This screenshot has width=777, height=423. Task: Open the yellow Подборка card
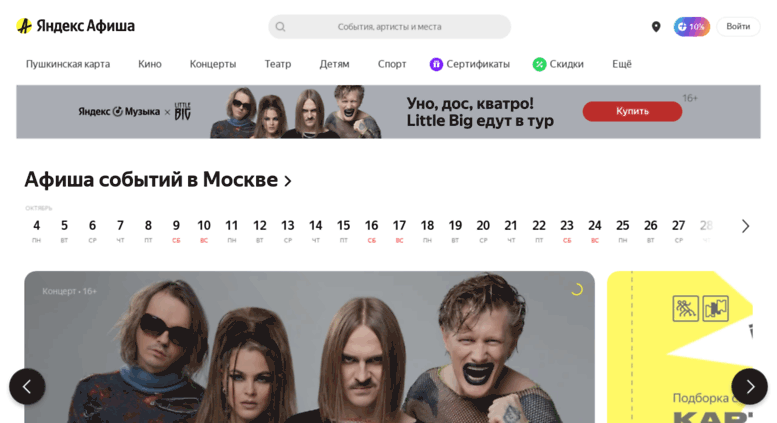coord(680,347)
